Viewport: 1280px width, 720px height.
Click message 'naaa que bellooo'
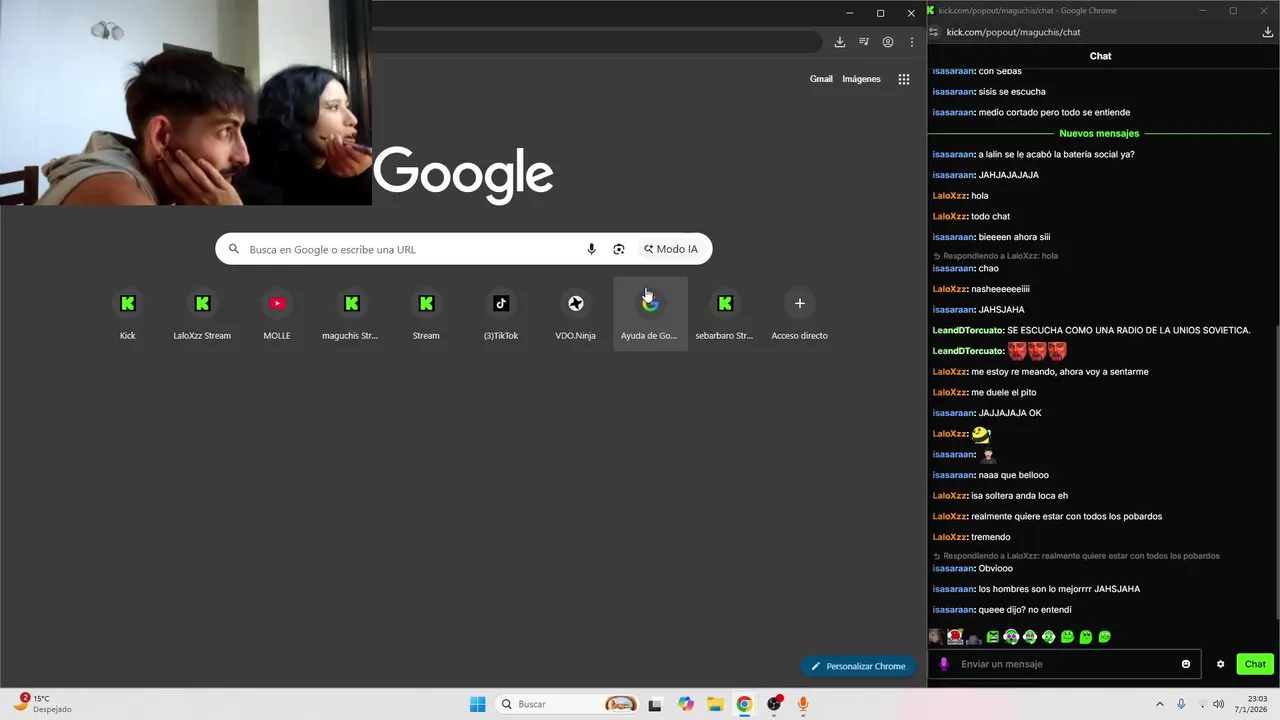1013,475
